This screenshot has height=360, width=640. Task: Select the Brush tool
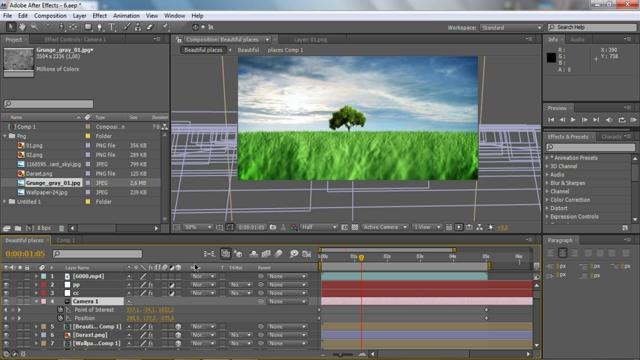click(127, 27)
